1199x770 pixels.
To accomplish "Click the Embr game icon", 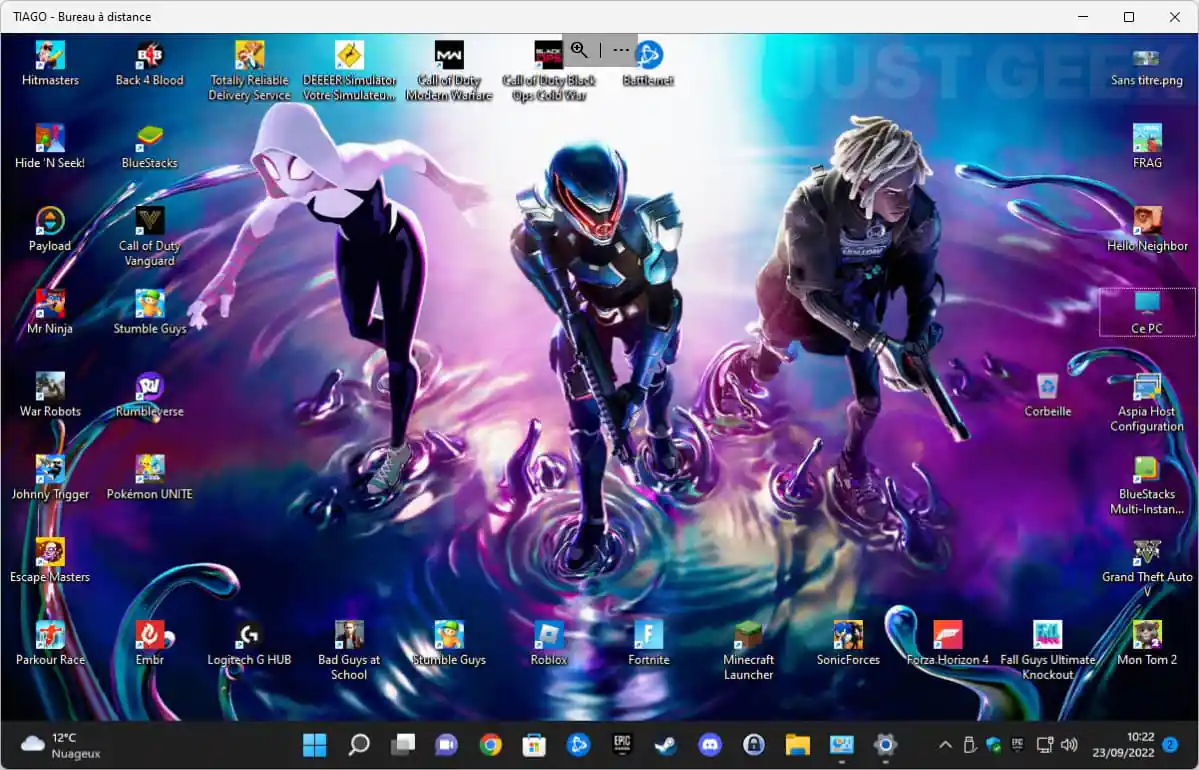I will pos(150,642).
